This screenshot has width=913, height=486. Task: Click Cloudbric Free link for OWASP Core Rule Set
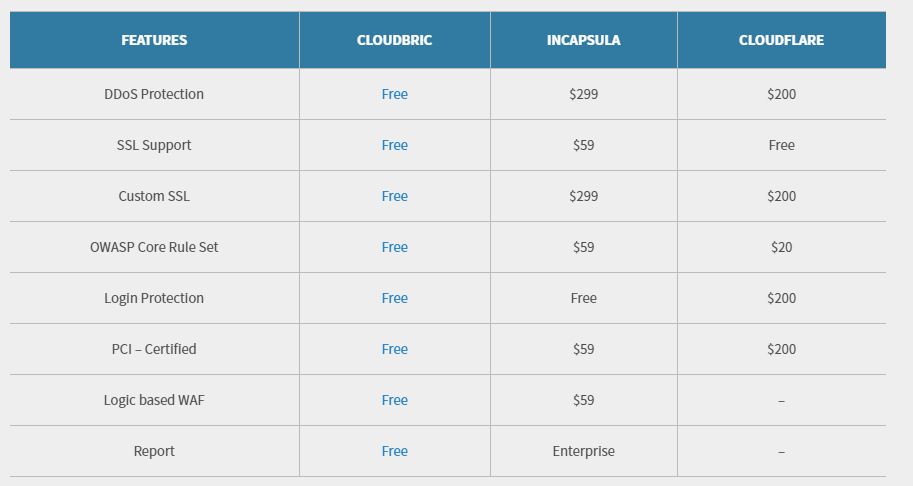[394, 247]
